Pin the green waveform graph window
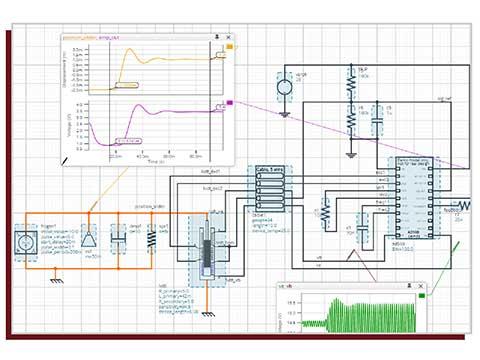This screenshot has height=360, width=480. [x=410, y=286]
